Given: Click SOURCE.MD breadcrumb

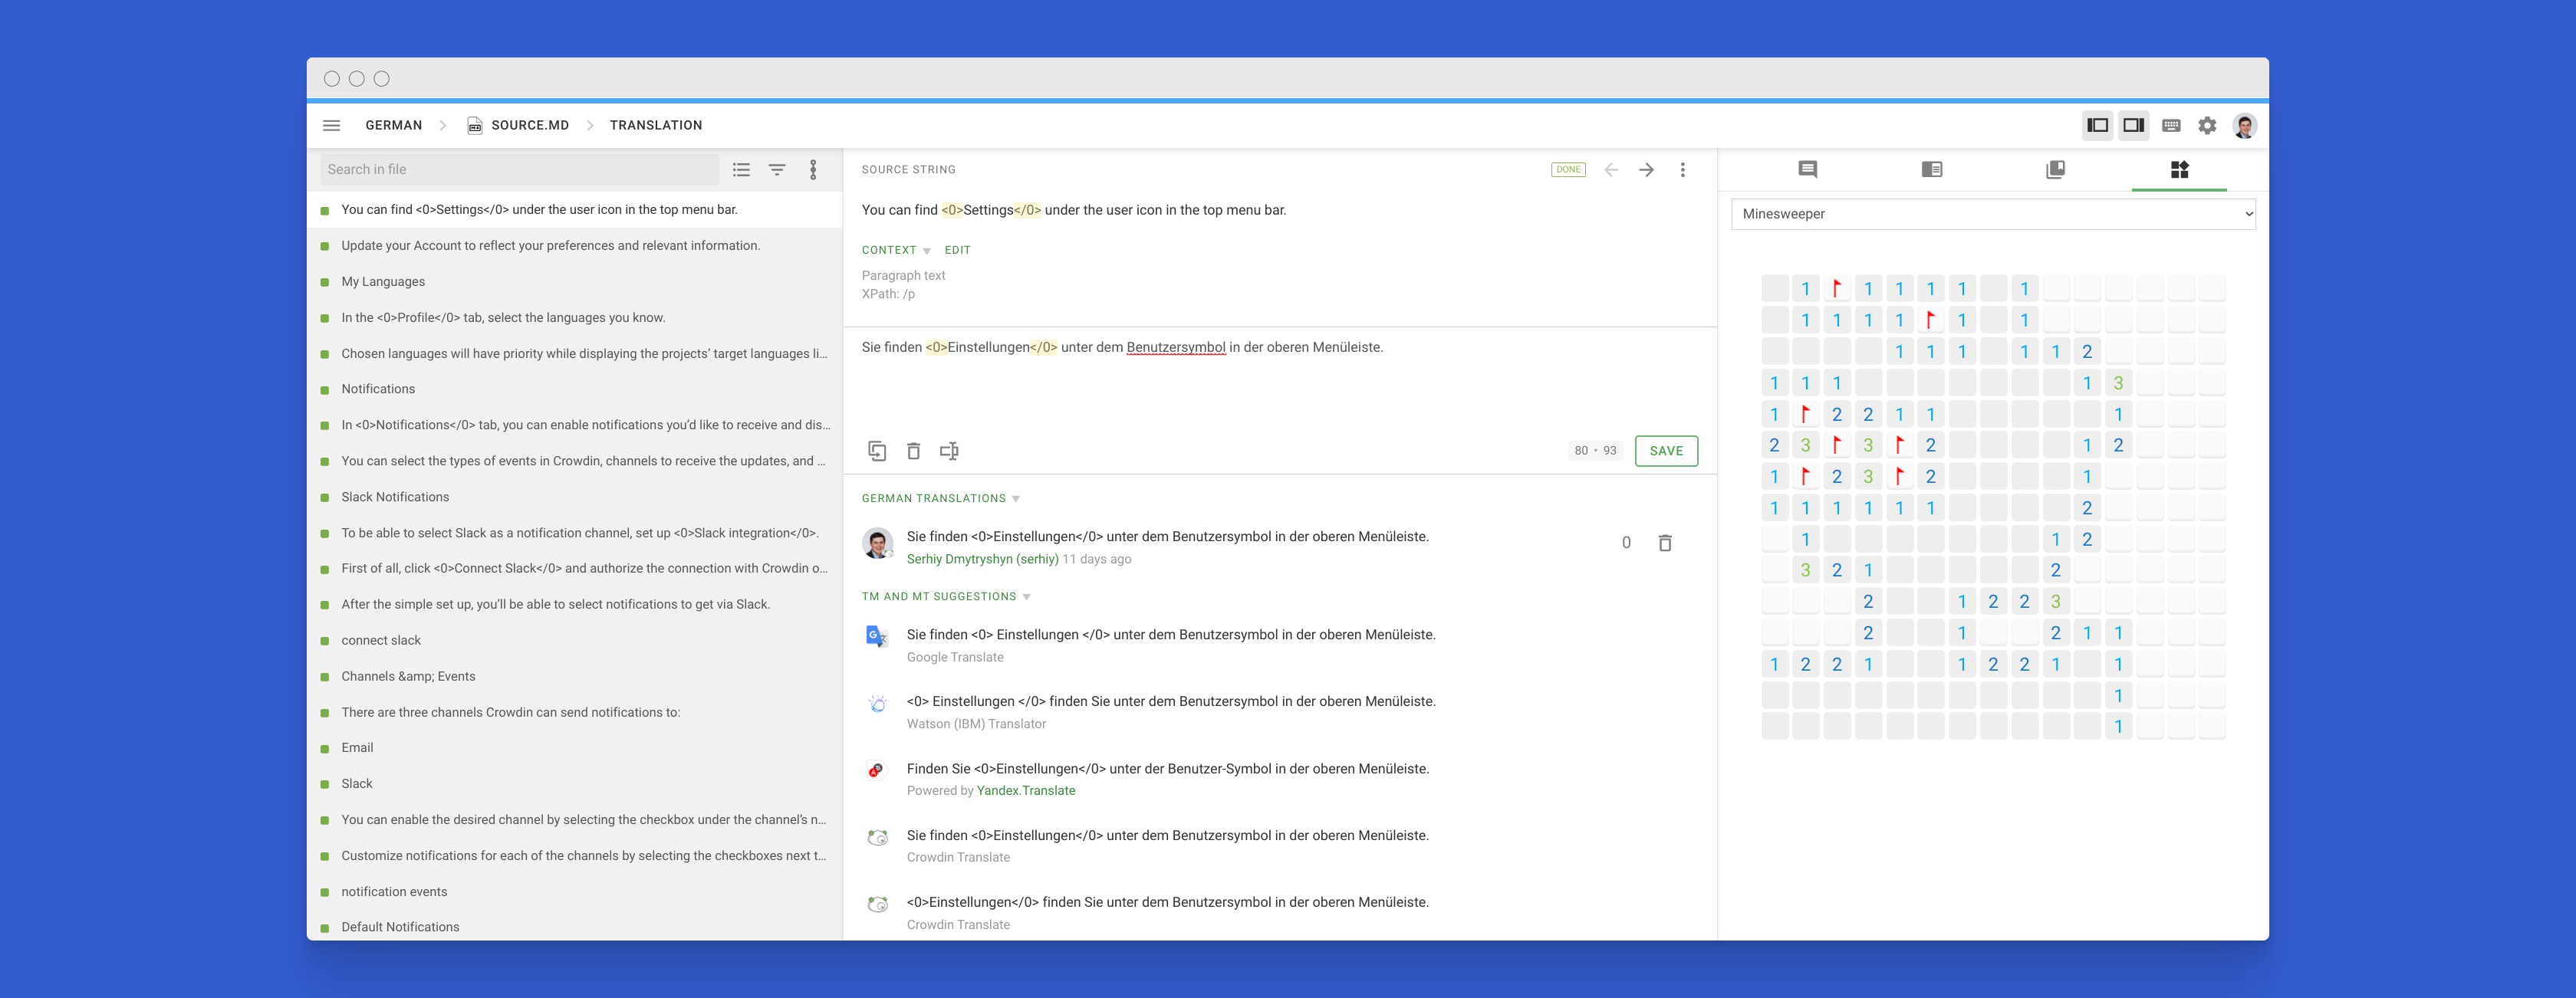Looking at the screenshot, I should coord(530,125).
